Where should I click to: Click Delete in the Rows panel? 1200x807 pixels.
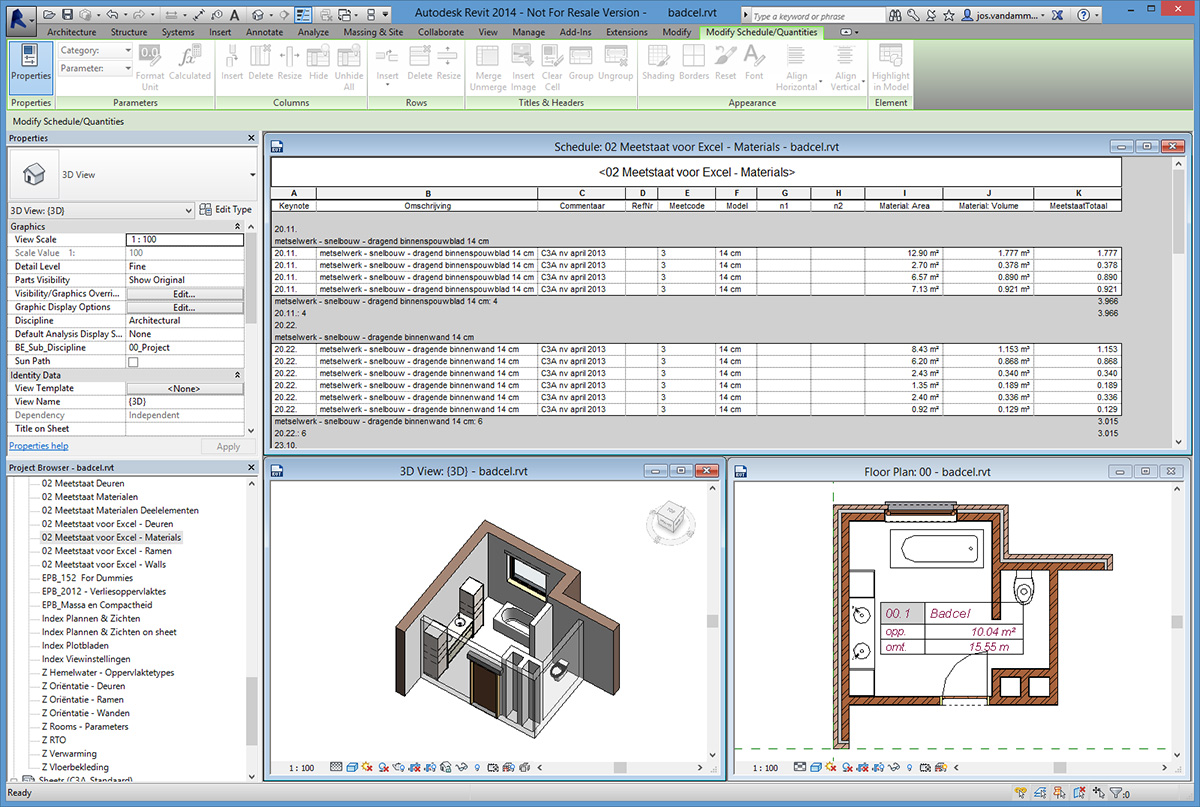pos(420,62)
